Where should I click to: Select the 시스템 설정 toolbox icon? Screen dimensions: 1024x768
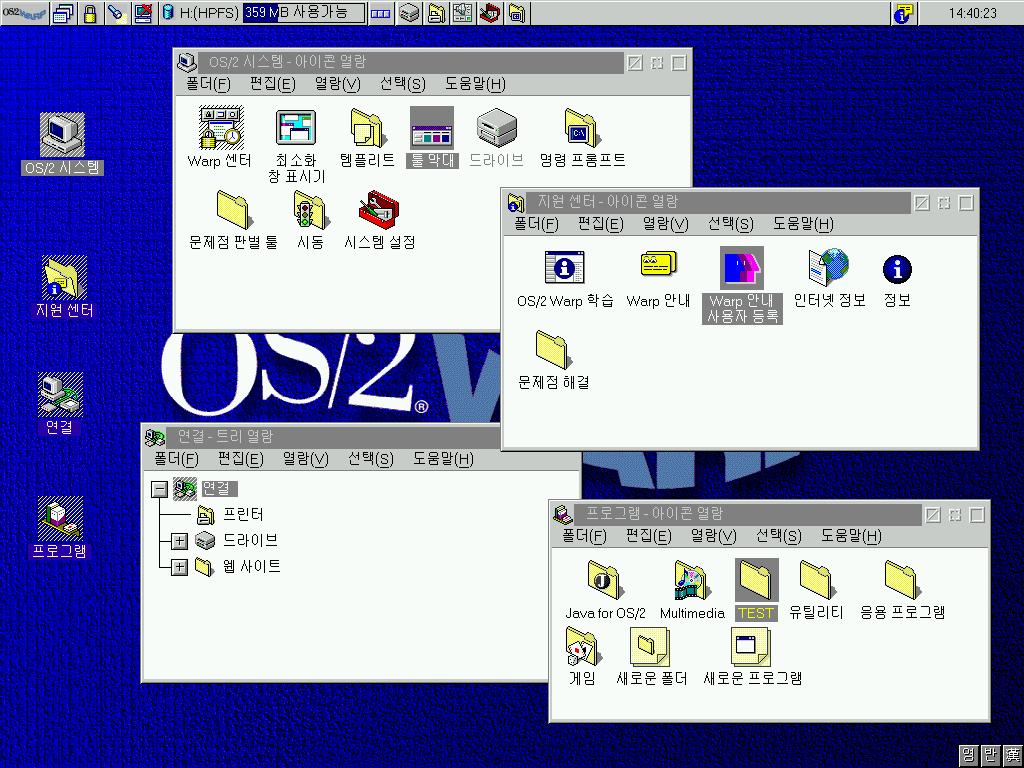tap(379, 219)
